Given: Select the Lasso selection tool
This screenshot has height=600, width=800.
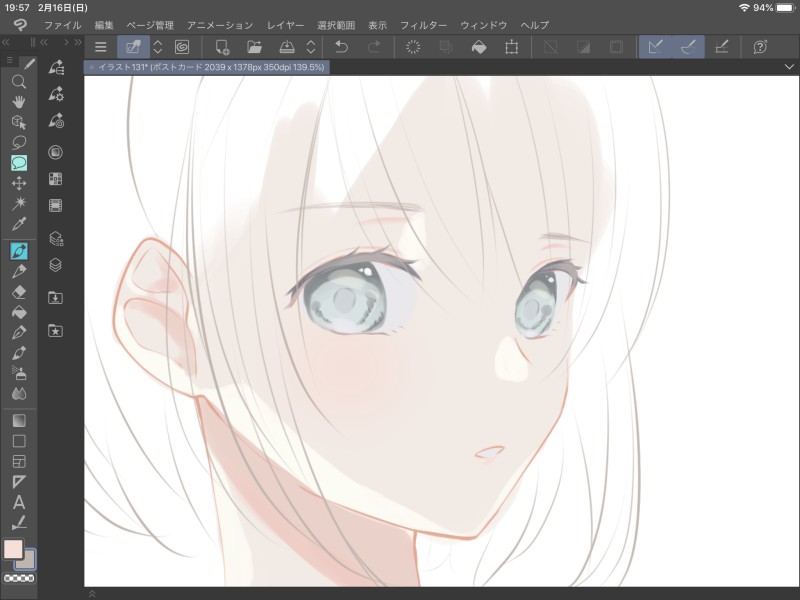Looking at the screenshot, I should coord(19,142).
